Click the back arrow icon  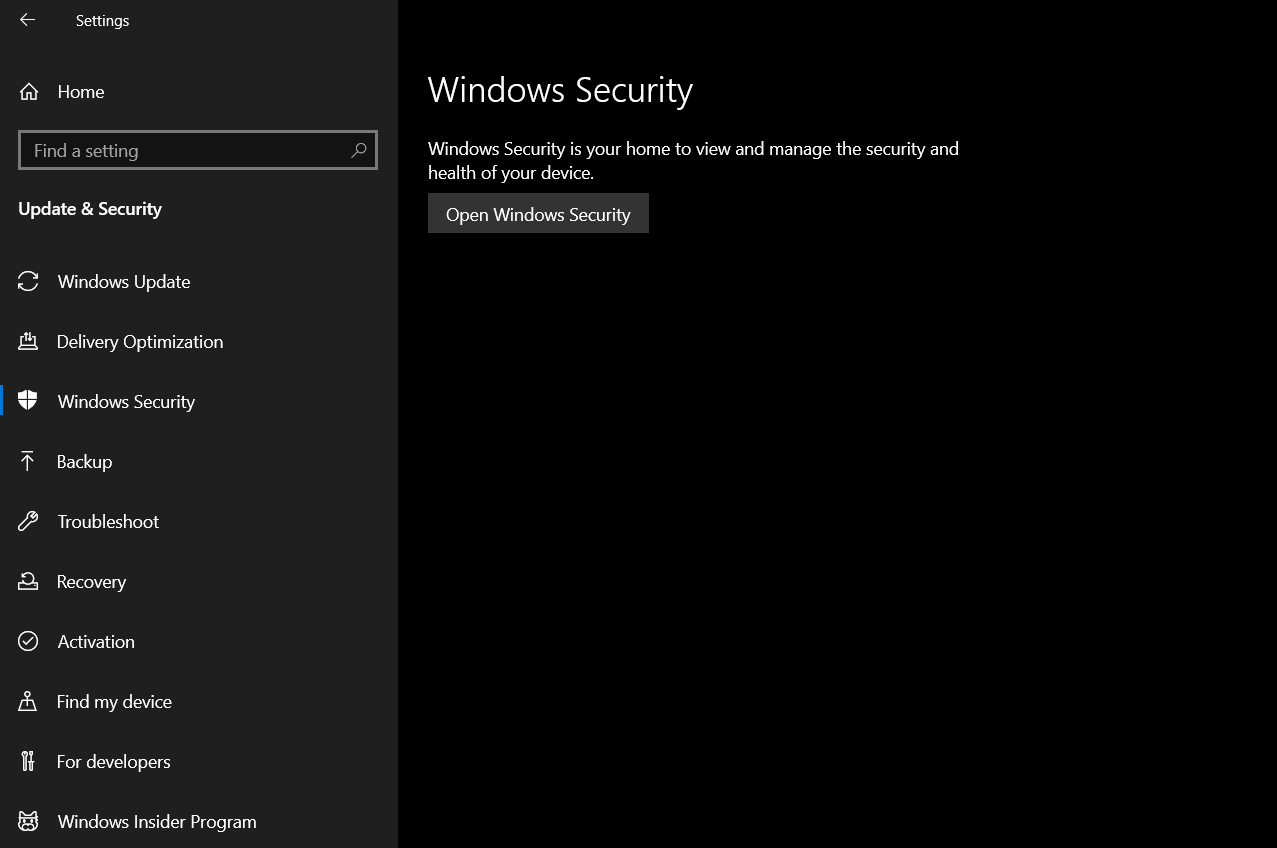[x=27, y=20]
